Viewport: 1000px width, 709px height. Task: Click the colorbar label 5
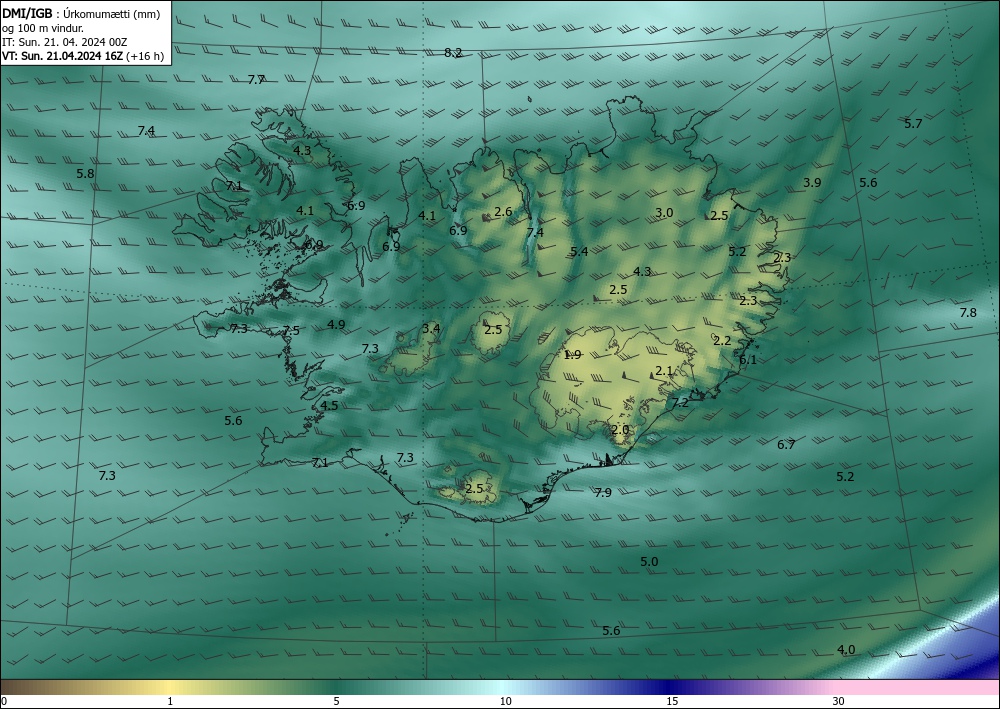(336, 702)
